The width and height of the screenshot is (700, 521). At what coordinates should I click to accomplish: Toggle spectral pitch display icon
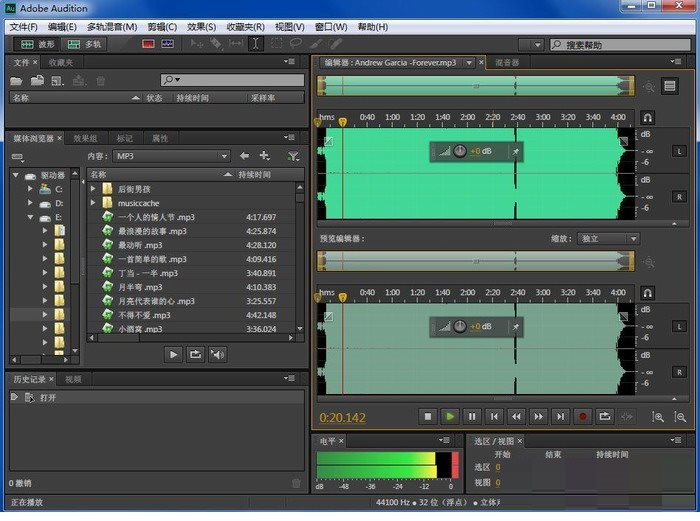coord(168,44)
